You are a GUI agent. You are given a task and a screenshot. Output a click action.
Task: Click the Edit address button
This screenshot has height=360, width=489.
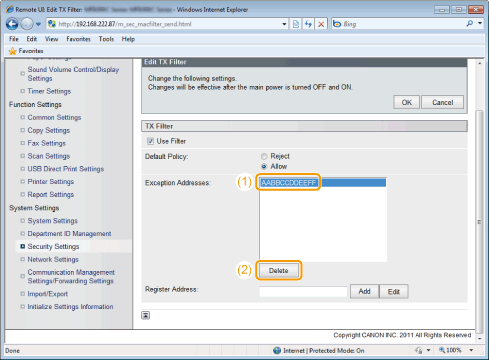(394, 292)
